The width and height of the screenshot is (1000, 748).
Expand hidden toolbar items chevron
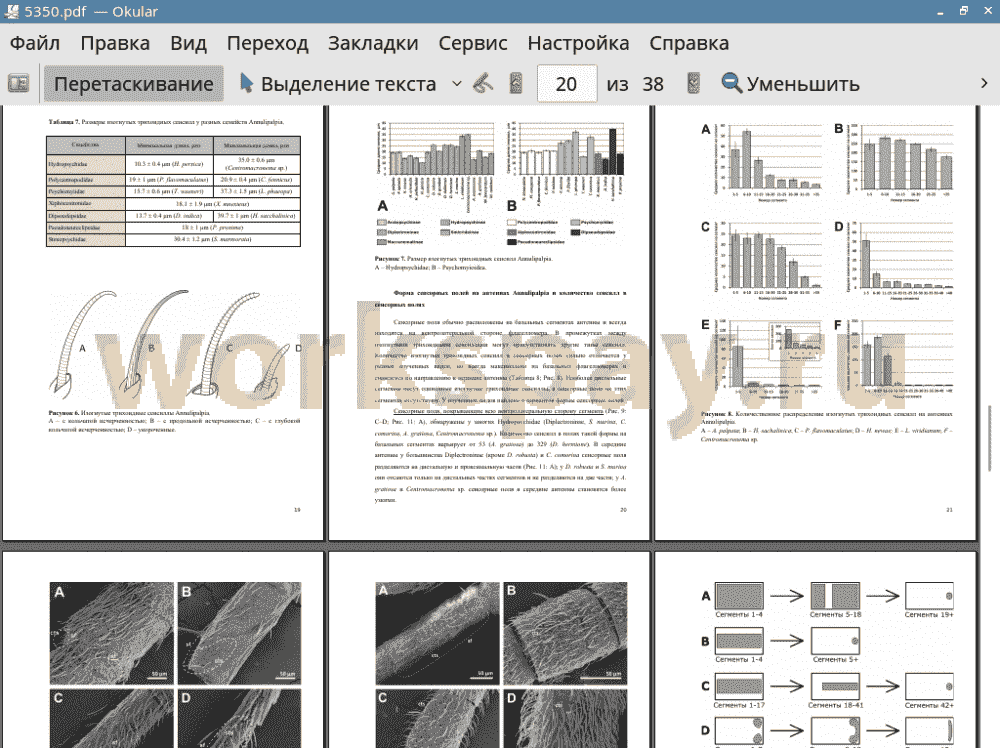coord(984,84)
